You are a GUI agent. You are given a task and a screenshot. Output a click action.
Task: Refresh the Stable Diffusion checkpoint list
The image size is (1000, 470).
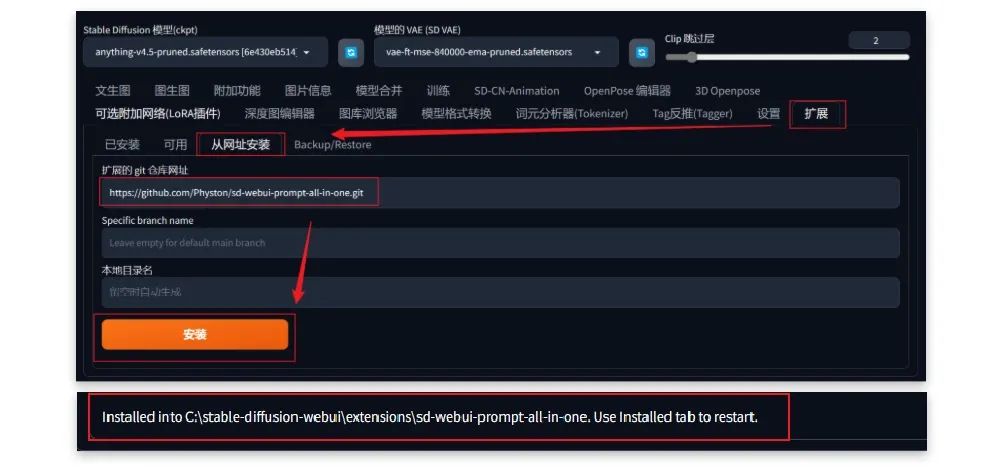(x=351, y=52)
